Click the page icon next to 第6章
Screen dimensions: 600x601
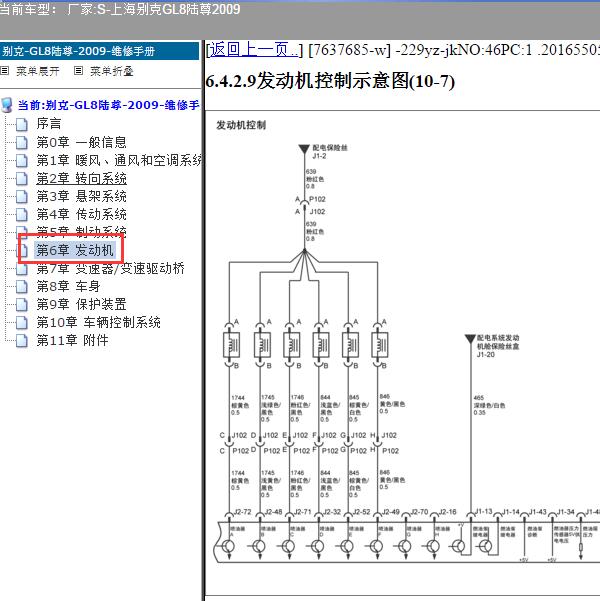(23, 251)
